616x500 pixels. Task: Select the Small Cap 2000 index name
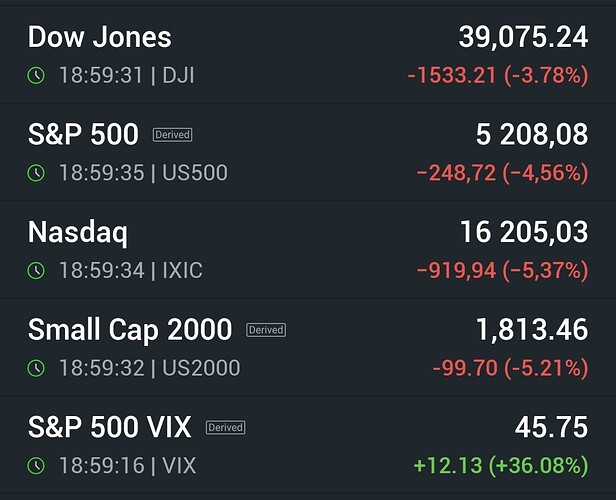pyautogui.click(x=130, y=330)
